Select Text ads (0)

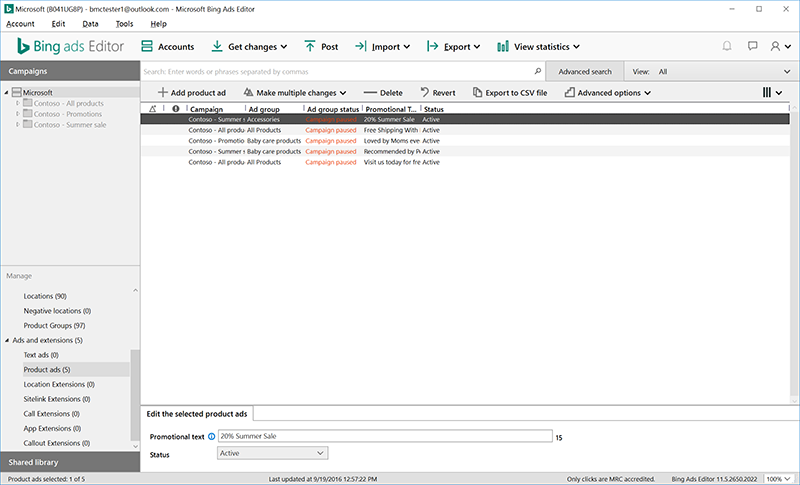(x=41, y=355)
